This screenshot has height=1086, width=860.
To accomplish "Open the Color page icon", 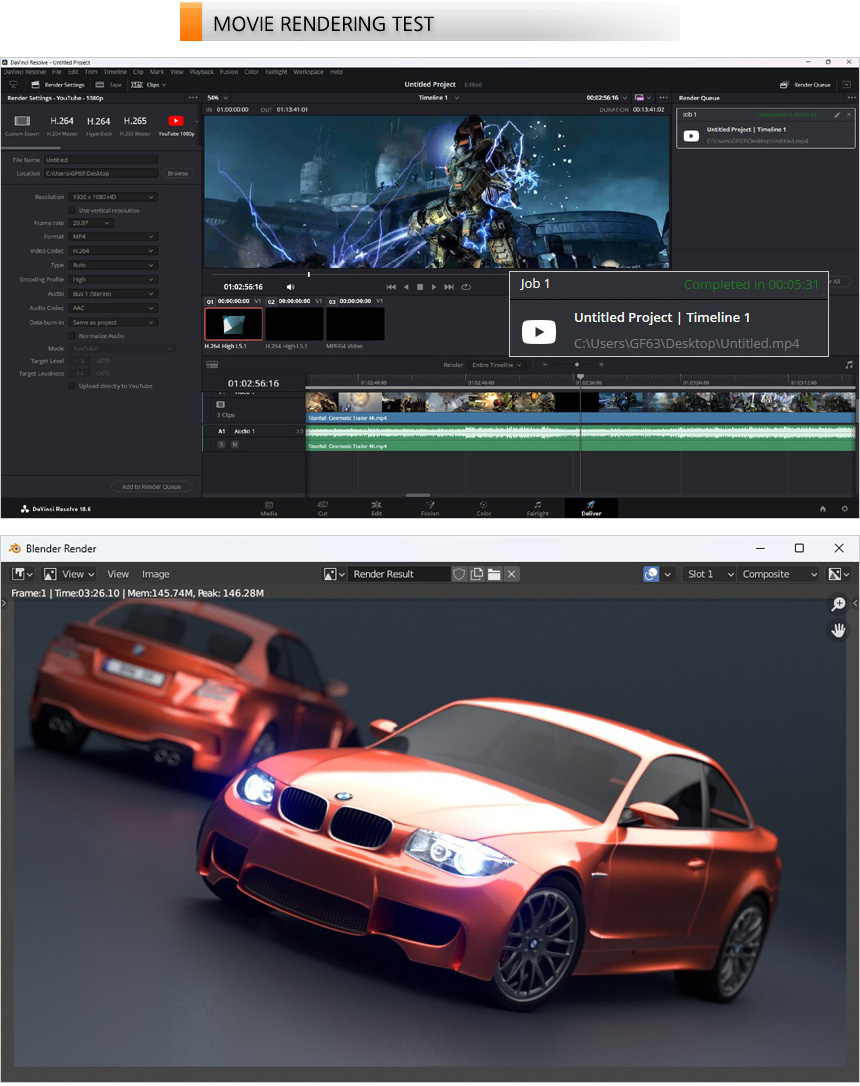I will [483, 507].
